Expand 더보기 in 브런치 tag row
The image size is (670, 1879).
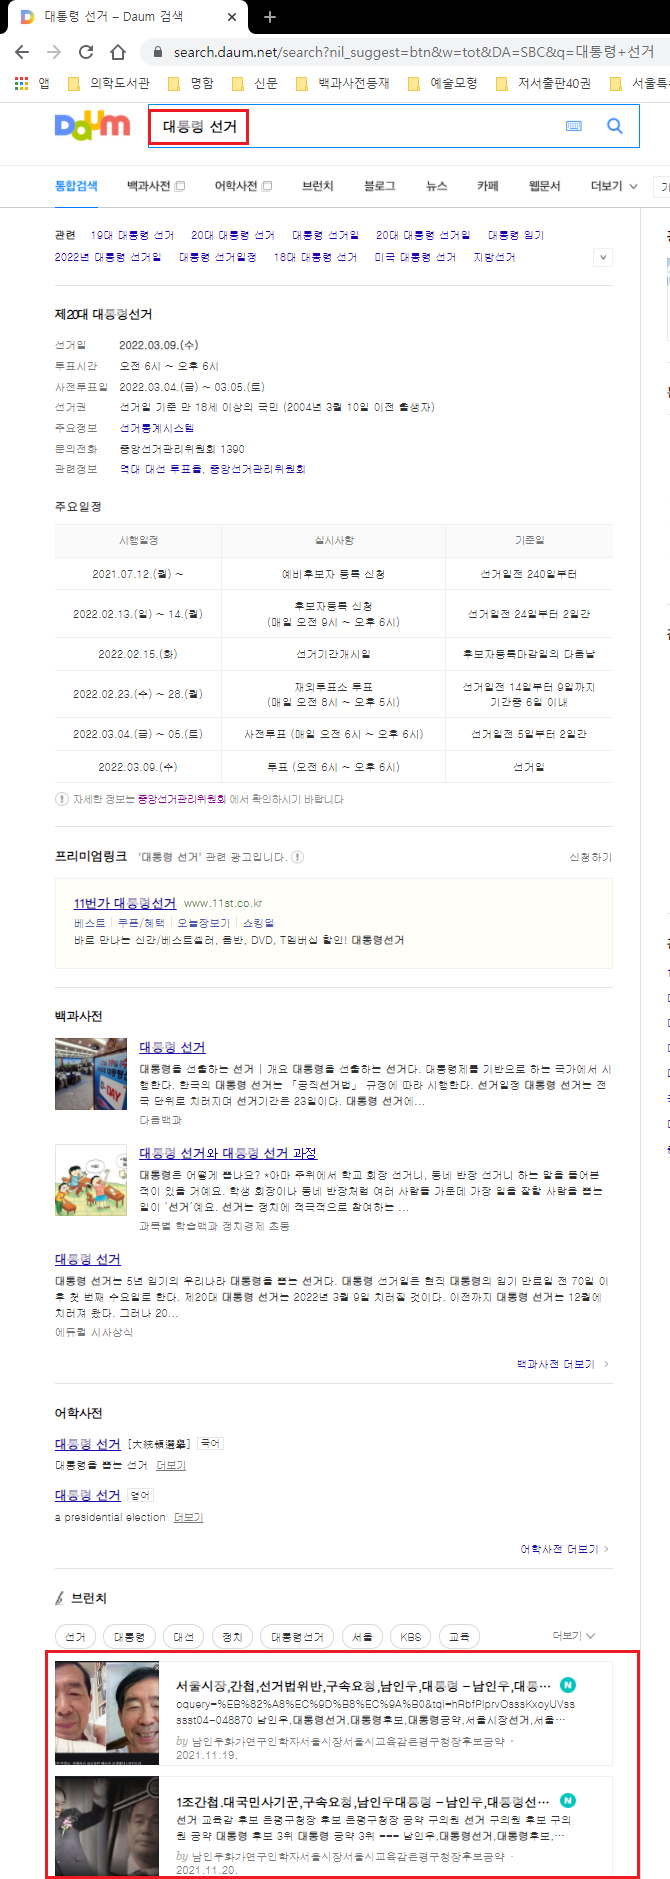pos(574,1636)
